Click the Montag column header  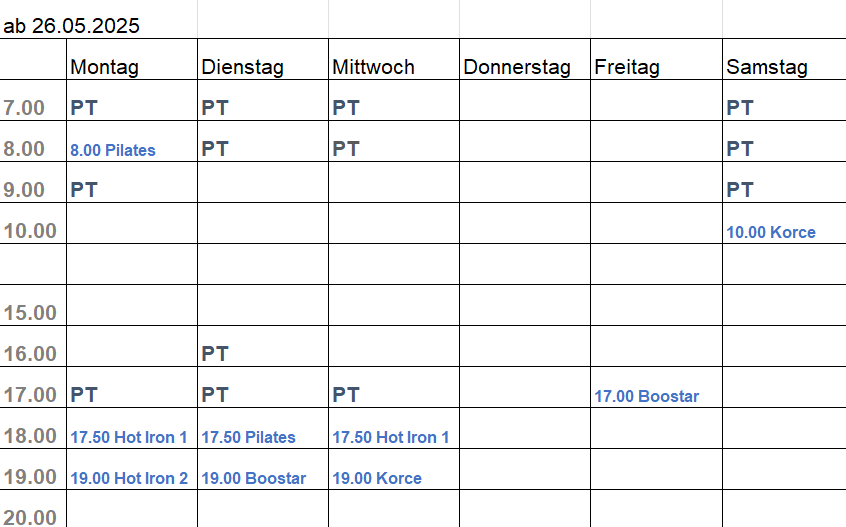132,59
